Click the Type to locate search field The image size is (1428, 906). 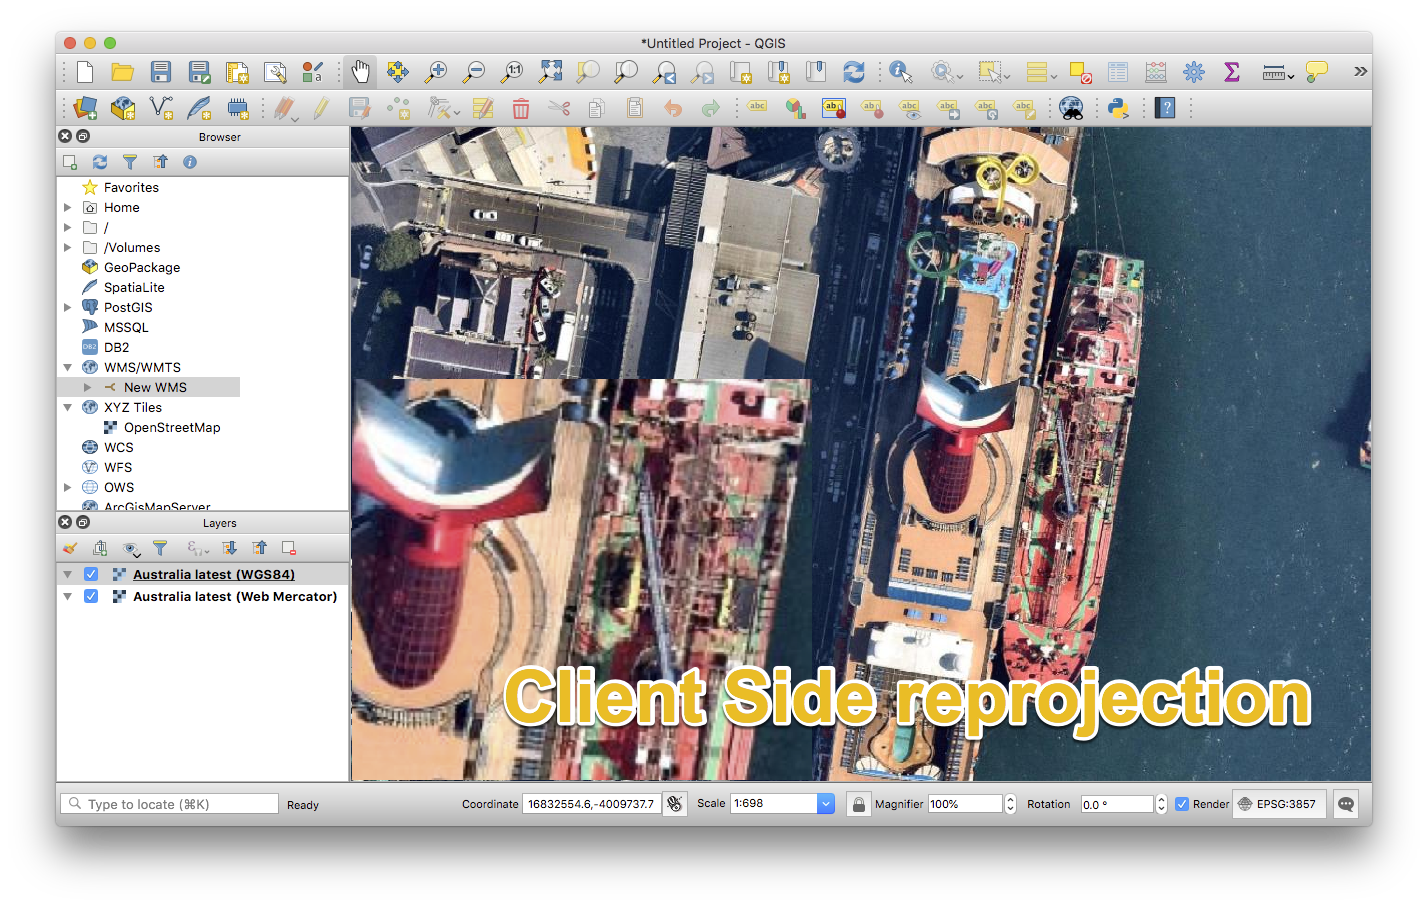pyautogui.click(x=168, y=803)
